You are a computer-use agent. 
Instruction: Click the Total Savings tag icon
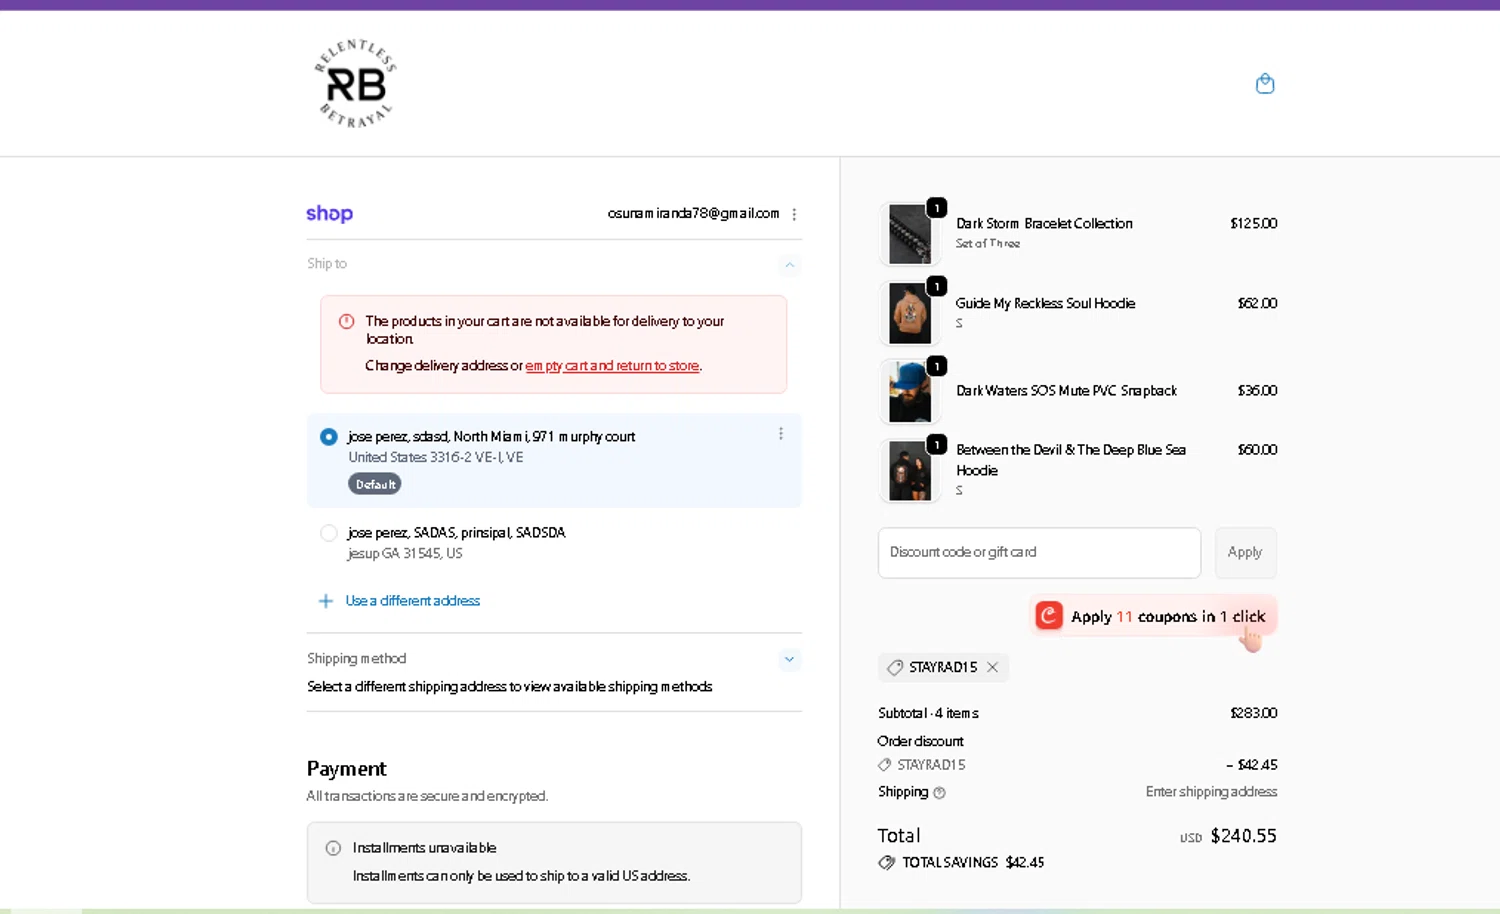[886, 862]
